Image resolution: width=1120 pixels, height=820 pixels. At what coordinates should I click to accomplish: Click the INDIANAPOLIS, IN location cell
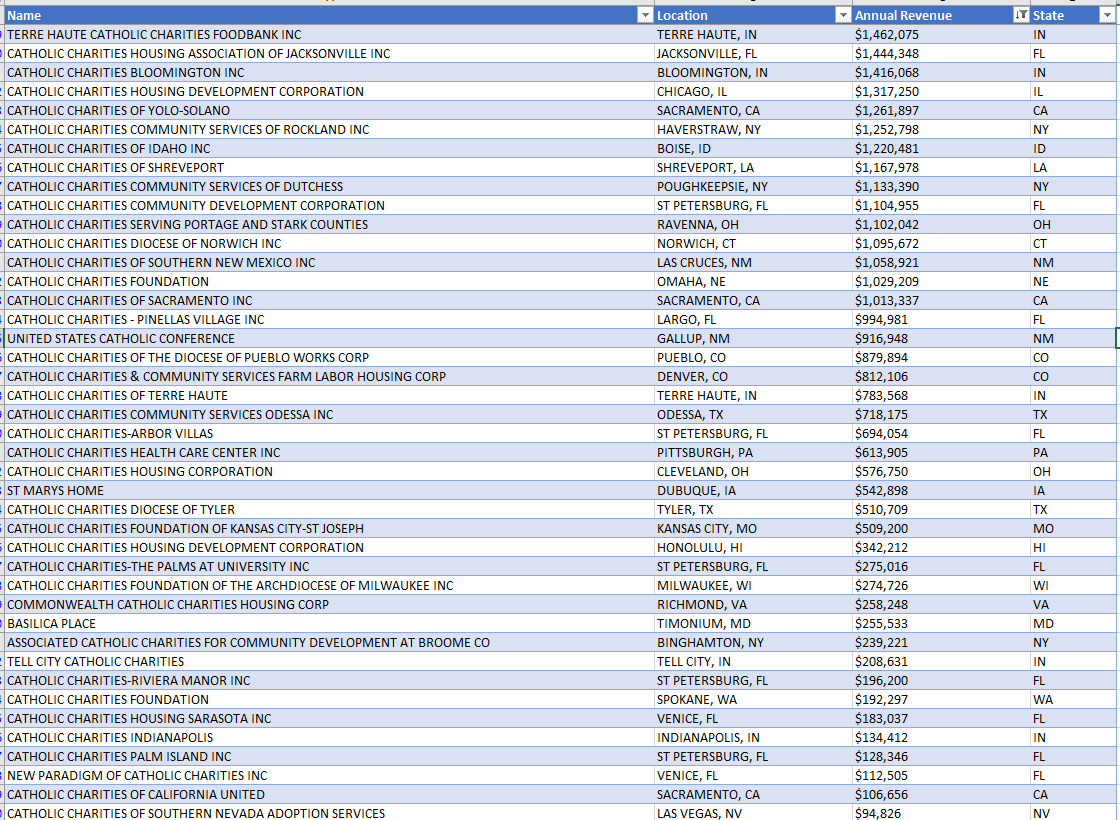tap(753, 737)
